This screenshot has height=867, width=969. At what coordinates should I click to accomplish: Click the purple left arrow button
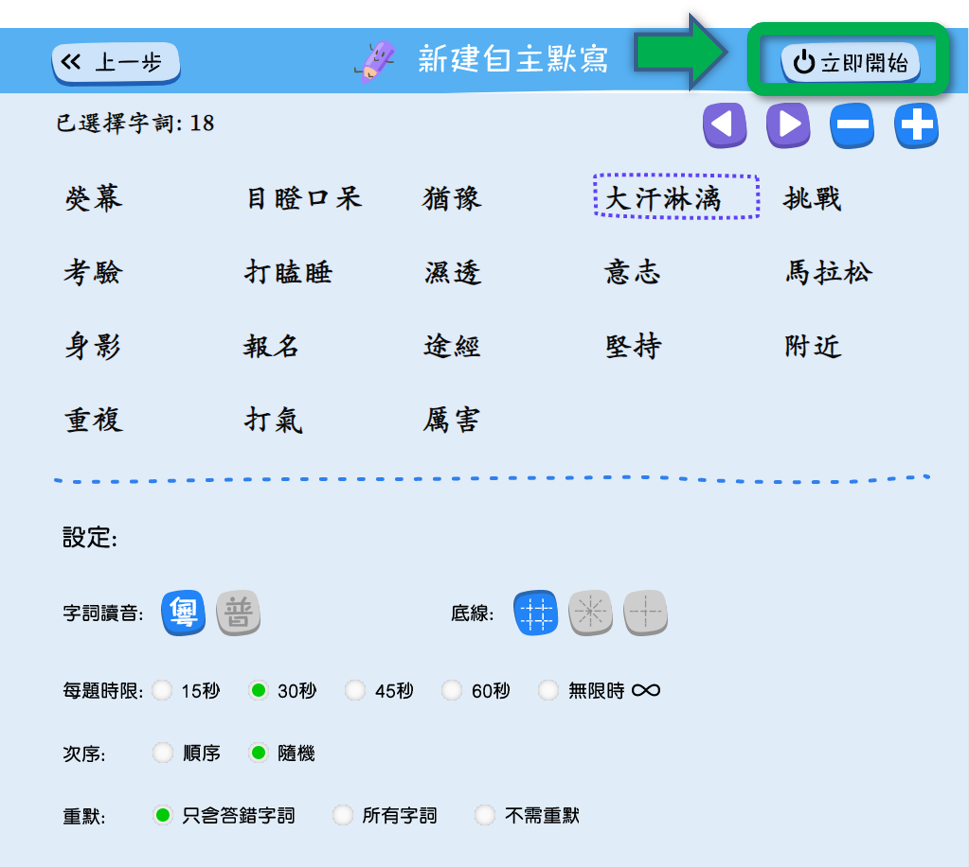725,125
